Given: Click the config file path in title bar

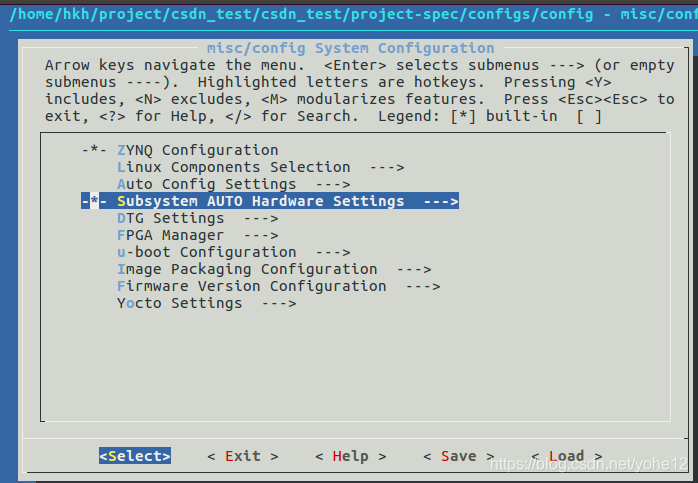Looking at the screenshot, I should [x=301, y=14].
